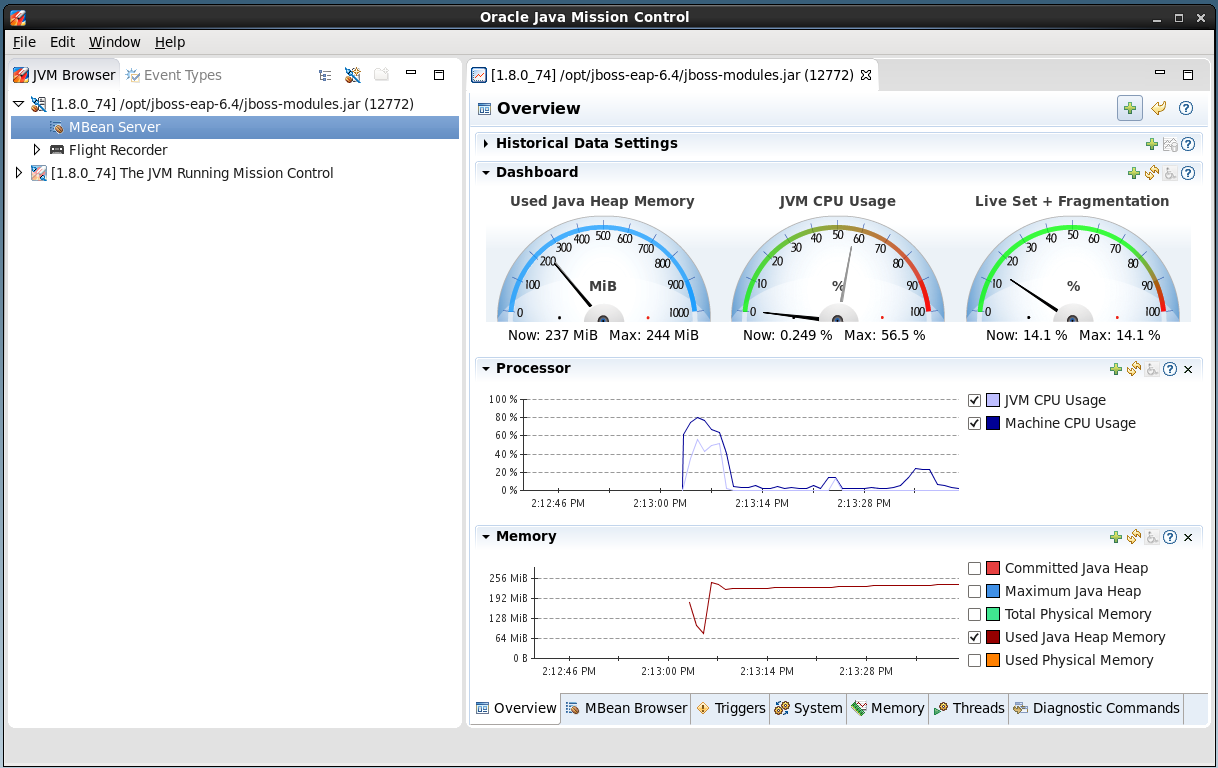Viewport: 1218px width, 768px height.
Task: Click JVM CPU Usage color swatch
Action: point(993,400)
